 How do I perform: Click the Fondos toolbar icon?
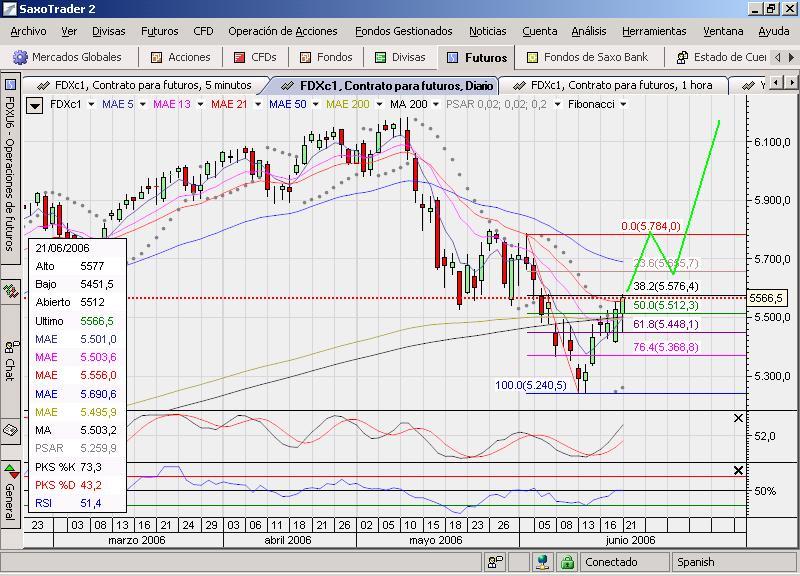click(305, 58)
